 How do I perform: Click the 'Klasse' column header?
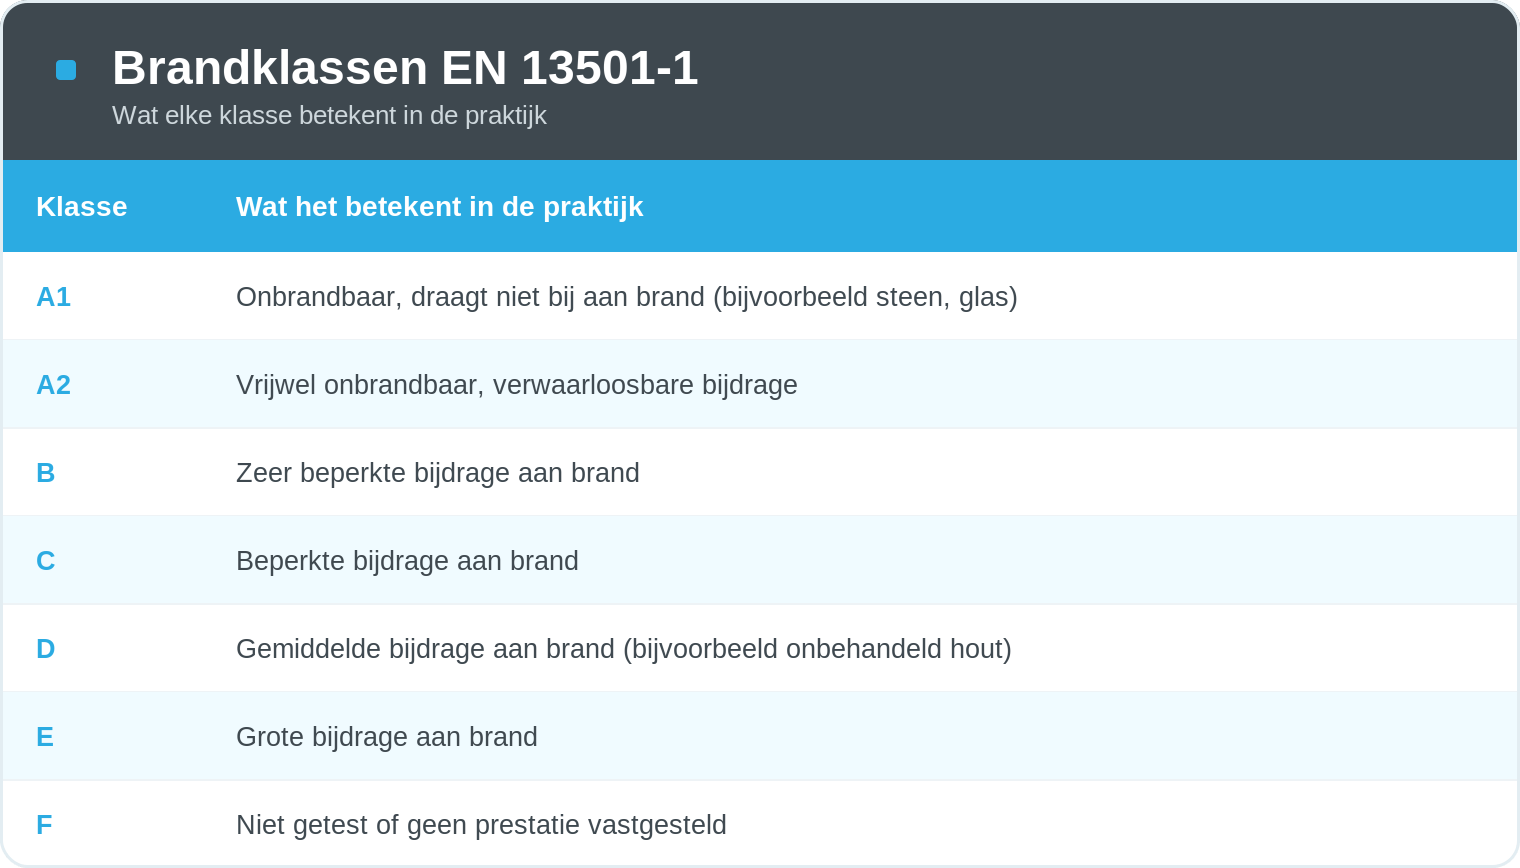[82, 206]
